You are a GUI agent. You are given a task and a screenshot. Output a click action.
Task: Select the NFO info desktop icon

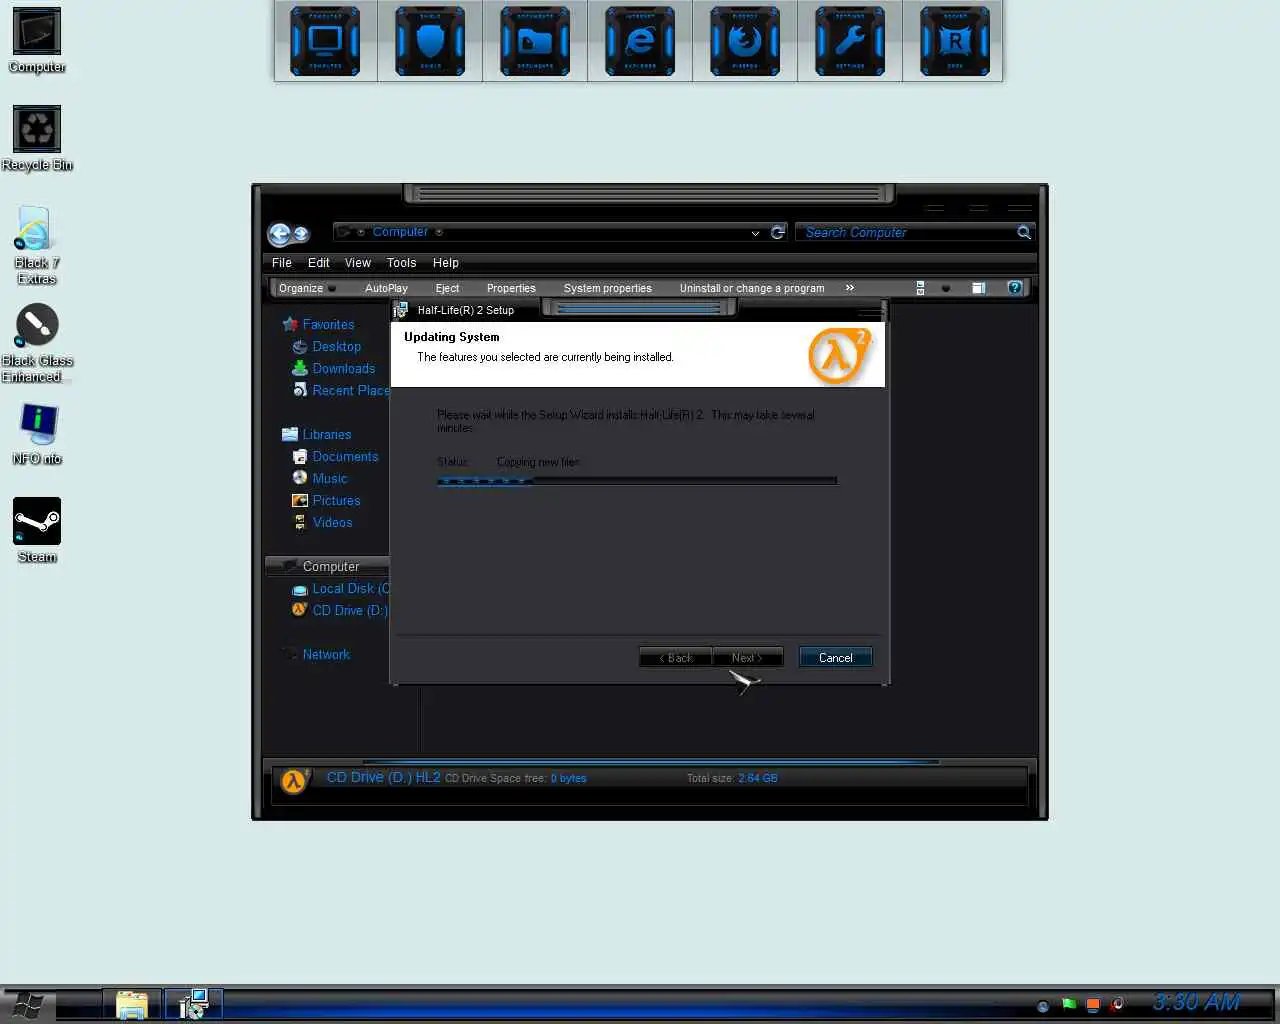coord(37,434)
